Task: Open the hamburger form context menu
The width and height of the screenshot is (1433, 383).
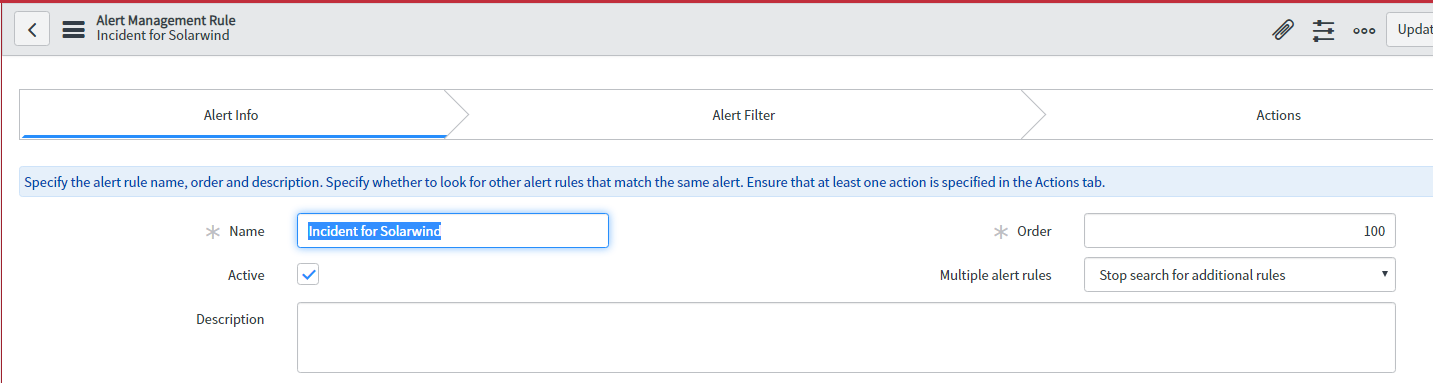Action: point(73,29)
